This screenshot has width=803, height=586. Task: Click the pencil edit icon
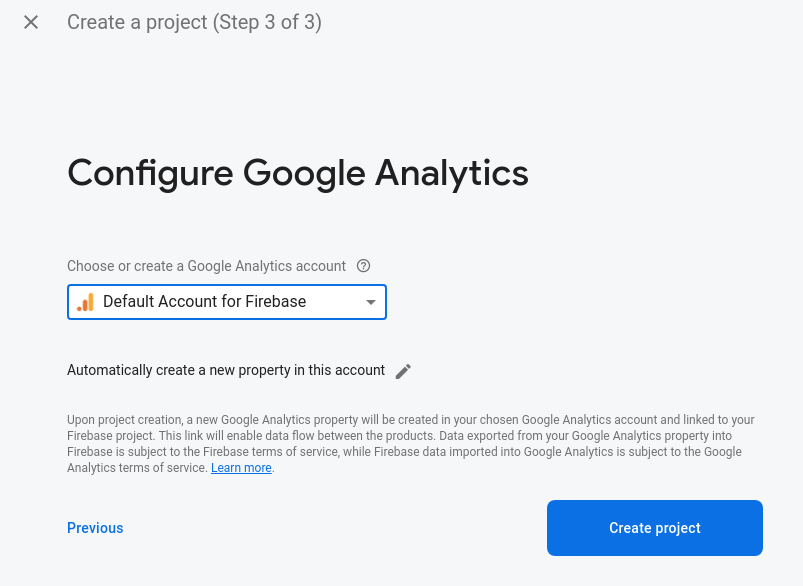[x=403, y=371]
